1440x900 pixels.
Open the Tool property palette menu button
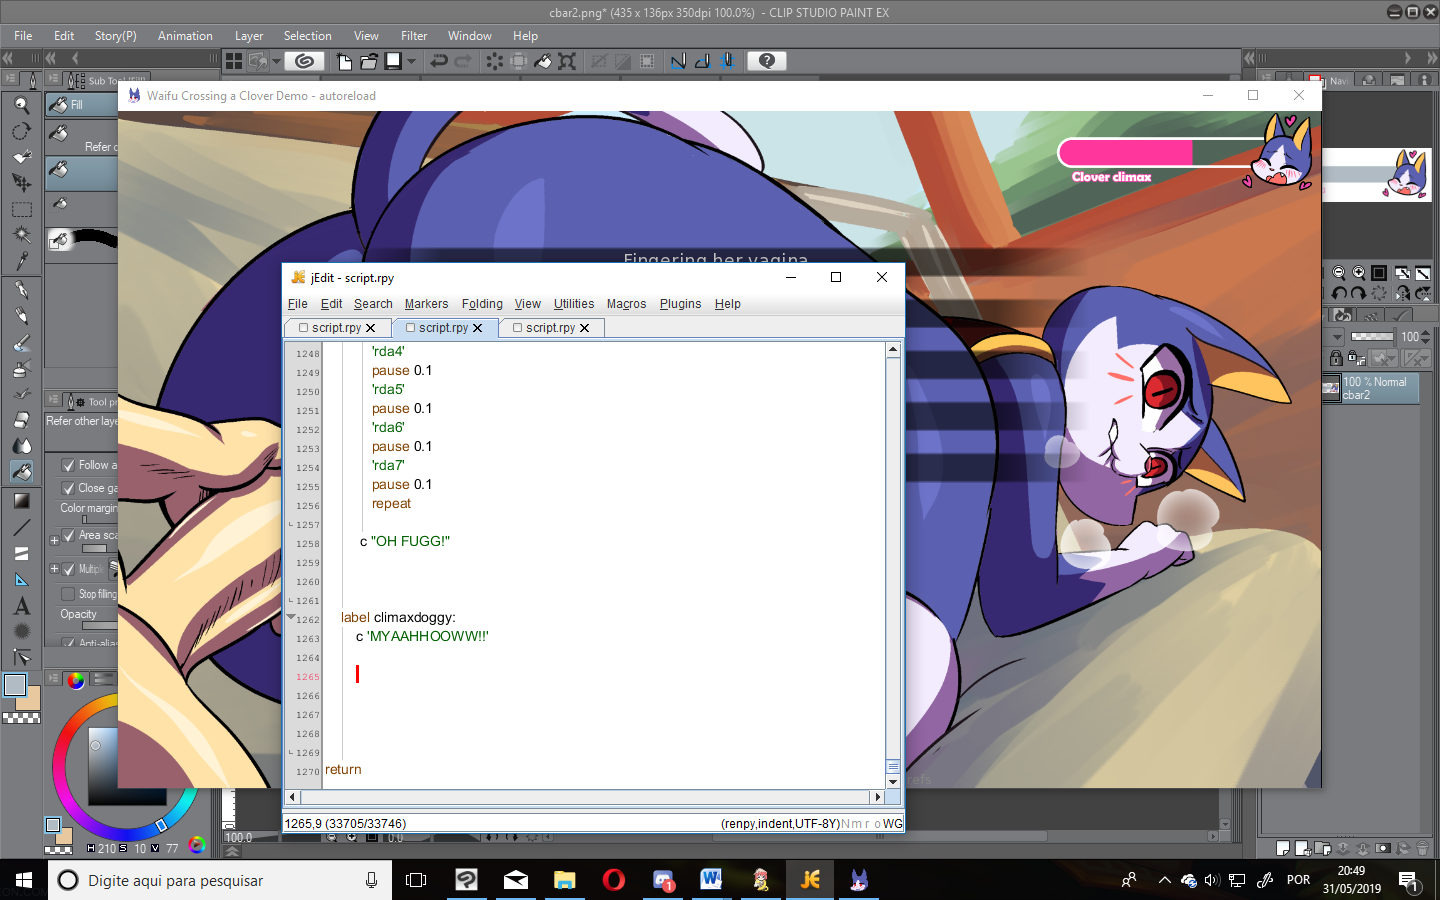tap(54, 400)
